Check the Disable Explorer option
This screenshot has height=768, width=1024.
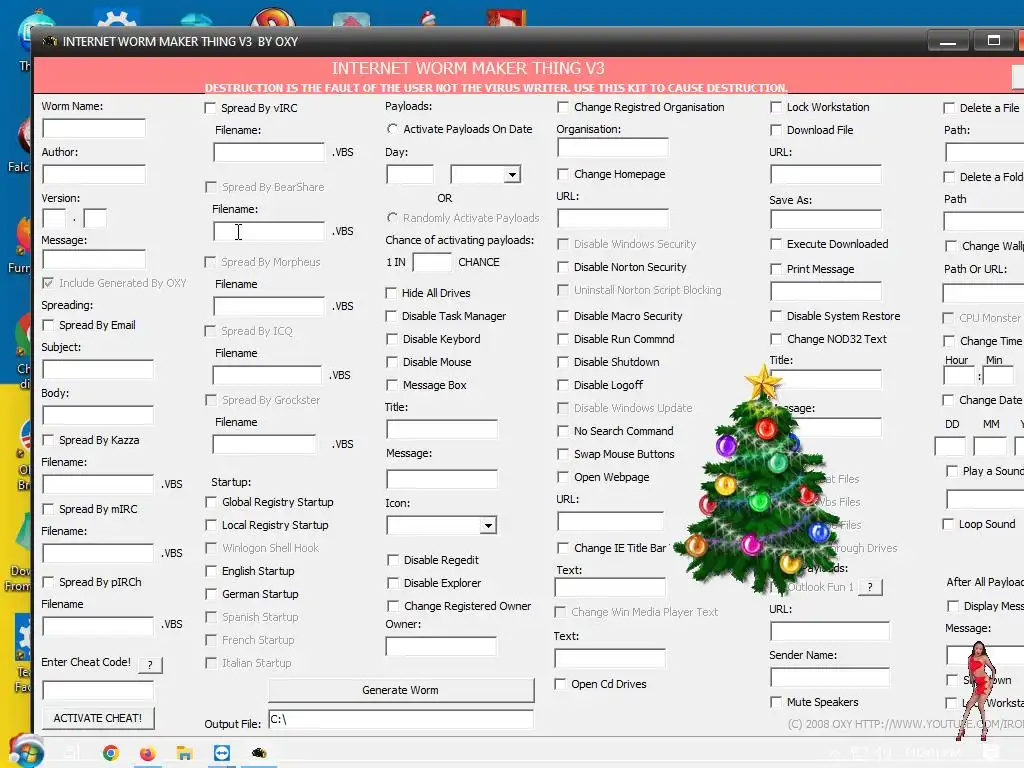[x=392, y=583]
